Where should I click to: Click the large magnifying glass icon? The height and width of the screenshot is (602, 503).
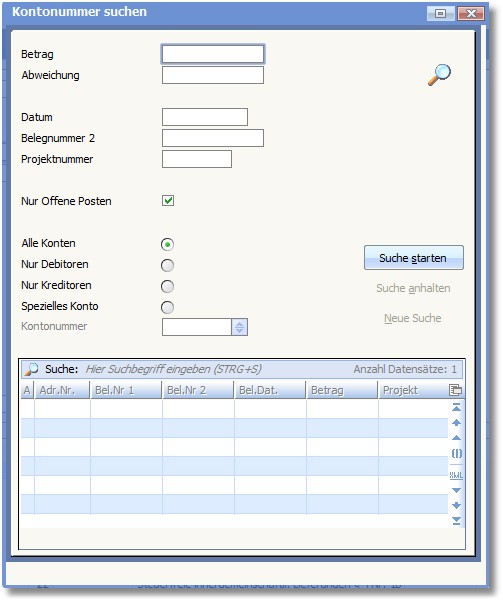[x=439, y=74]
